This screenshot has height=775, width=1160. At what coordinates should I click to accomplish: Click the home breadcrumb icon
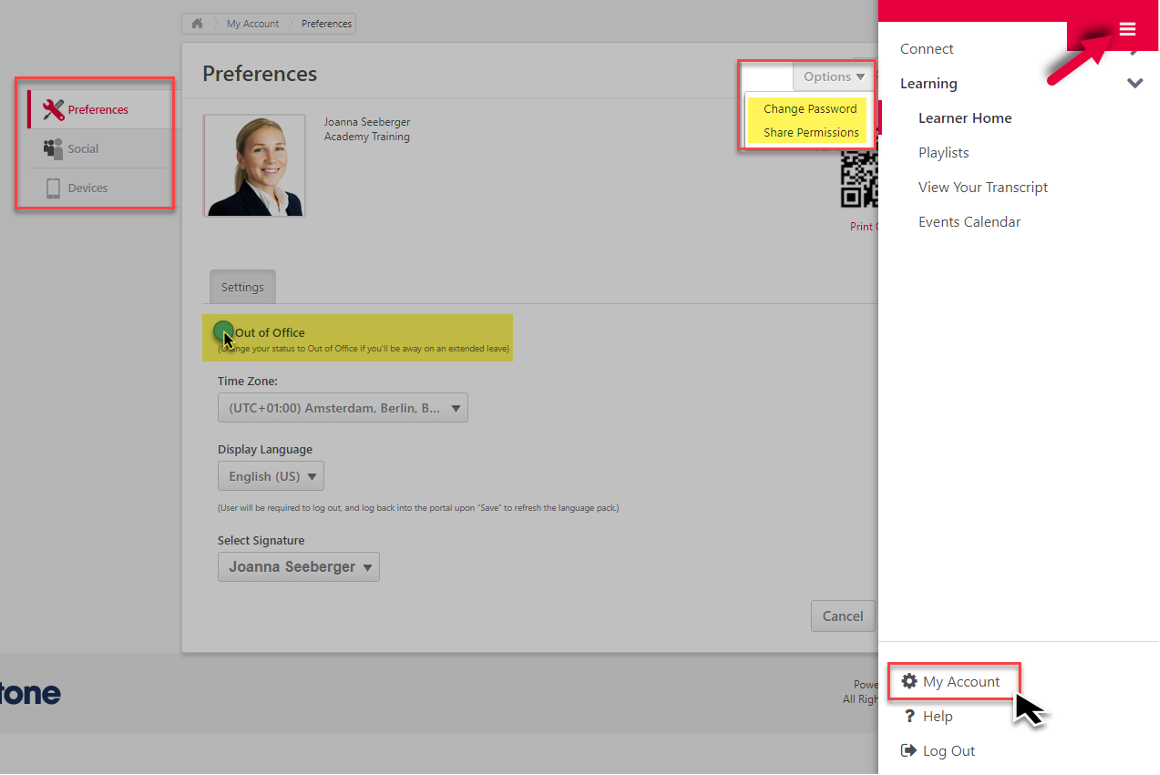[x=197, y=23]
